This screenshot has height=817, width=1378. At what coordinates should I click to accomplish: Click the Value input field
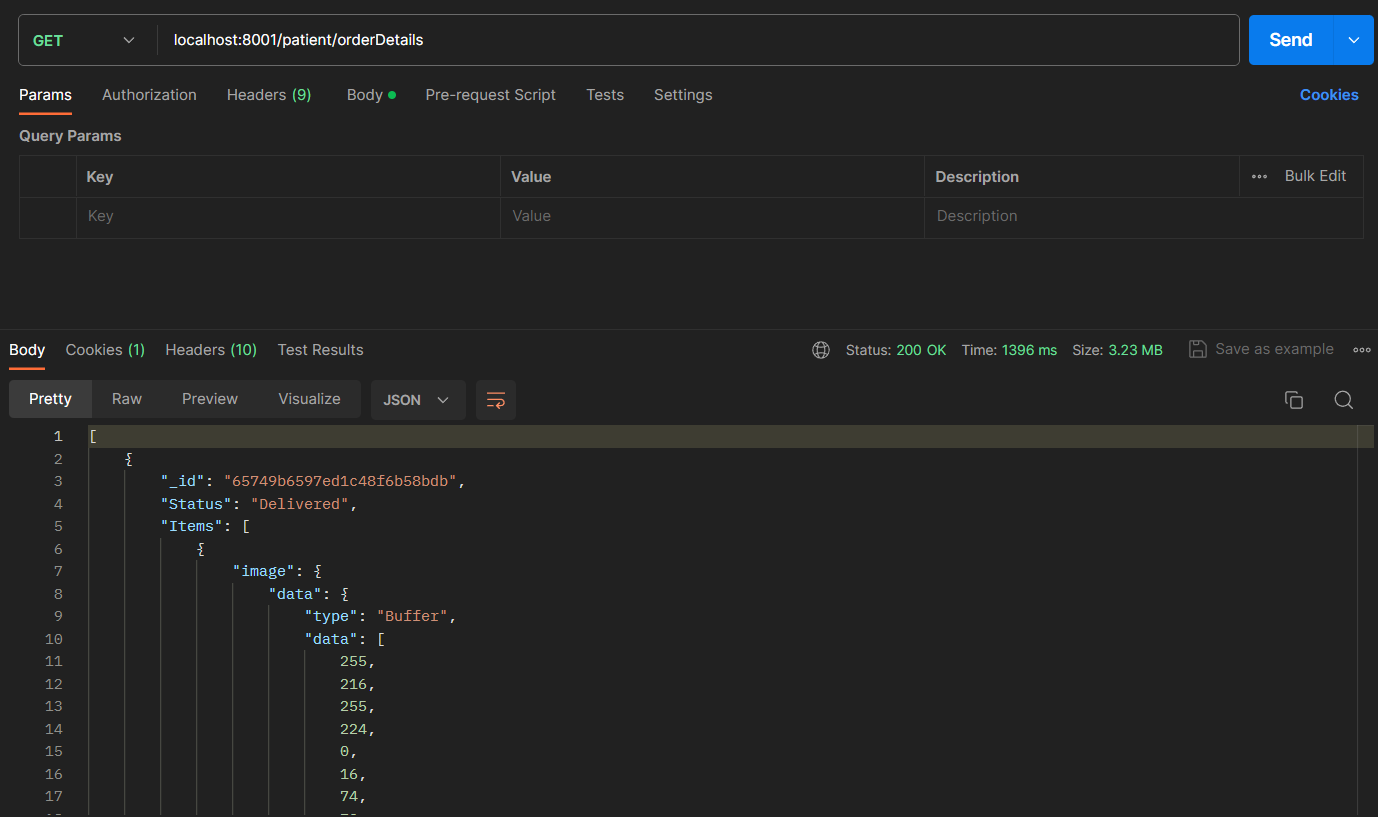[x=712, y=216]
